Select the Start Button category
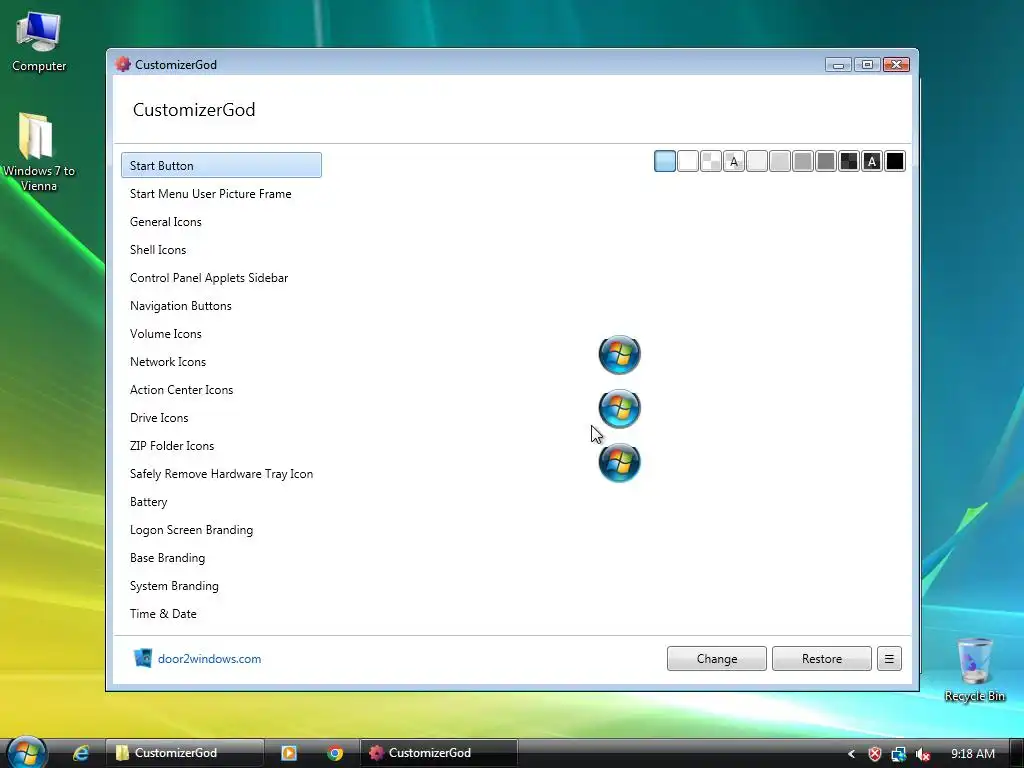Screen dimensions: 1024x768 [221, 165]
